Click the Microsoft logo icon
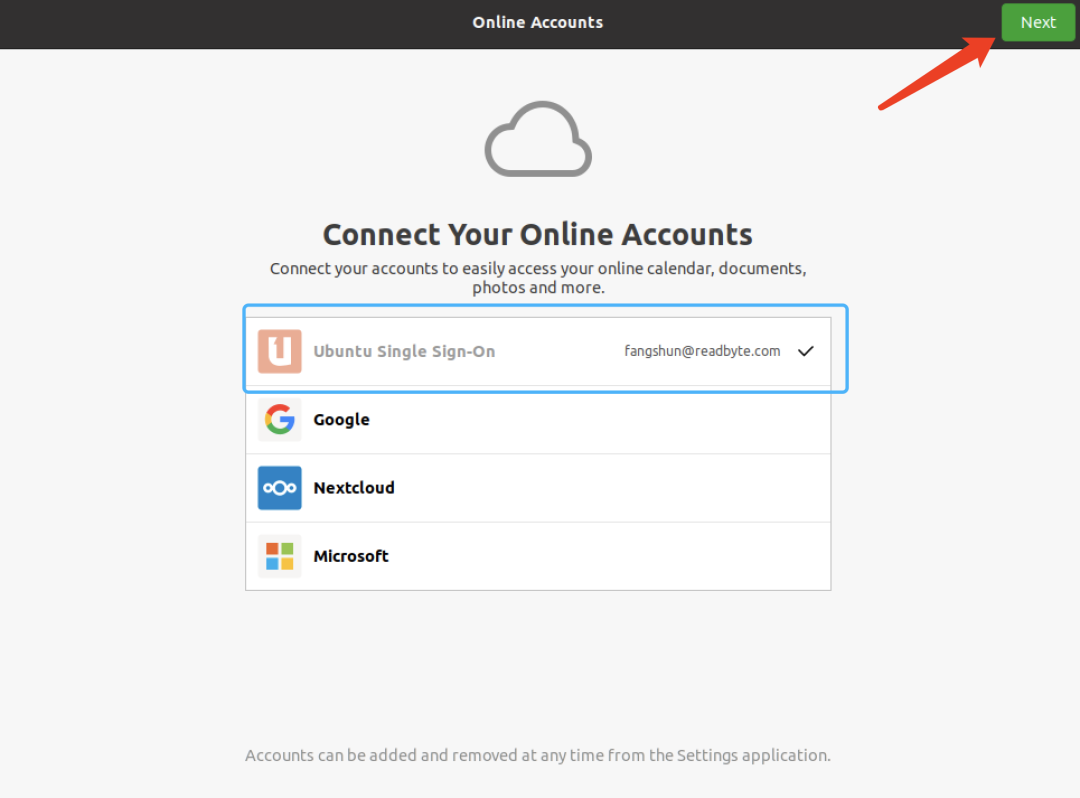 coord(280,556)
